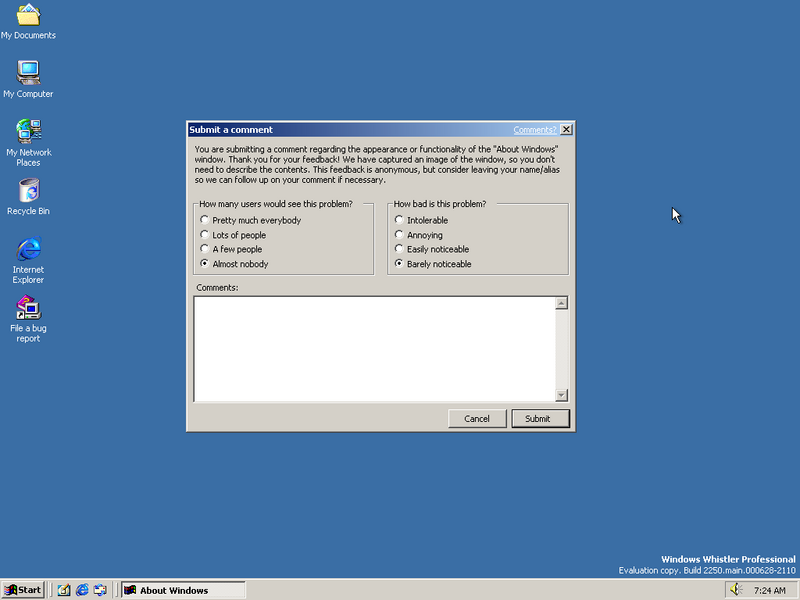Click the Comments? link in title bar
Image resolution: width=800 pixels, height=600 pixels.
(535, 130)
